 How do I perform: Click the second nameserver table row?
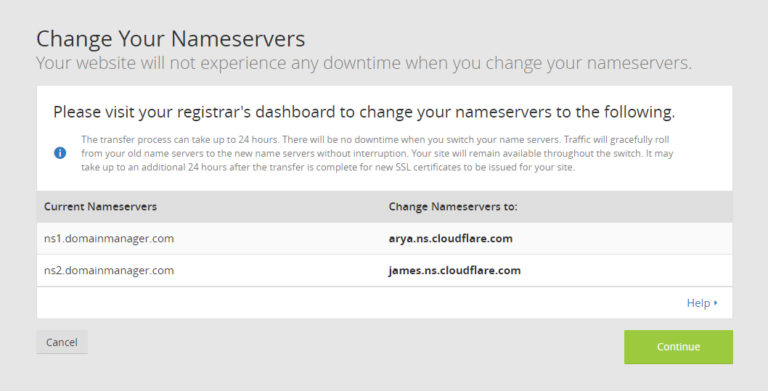coord(384,270)
